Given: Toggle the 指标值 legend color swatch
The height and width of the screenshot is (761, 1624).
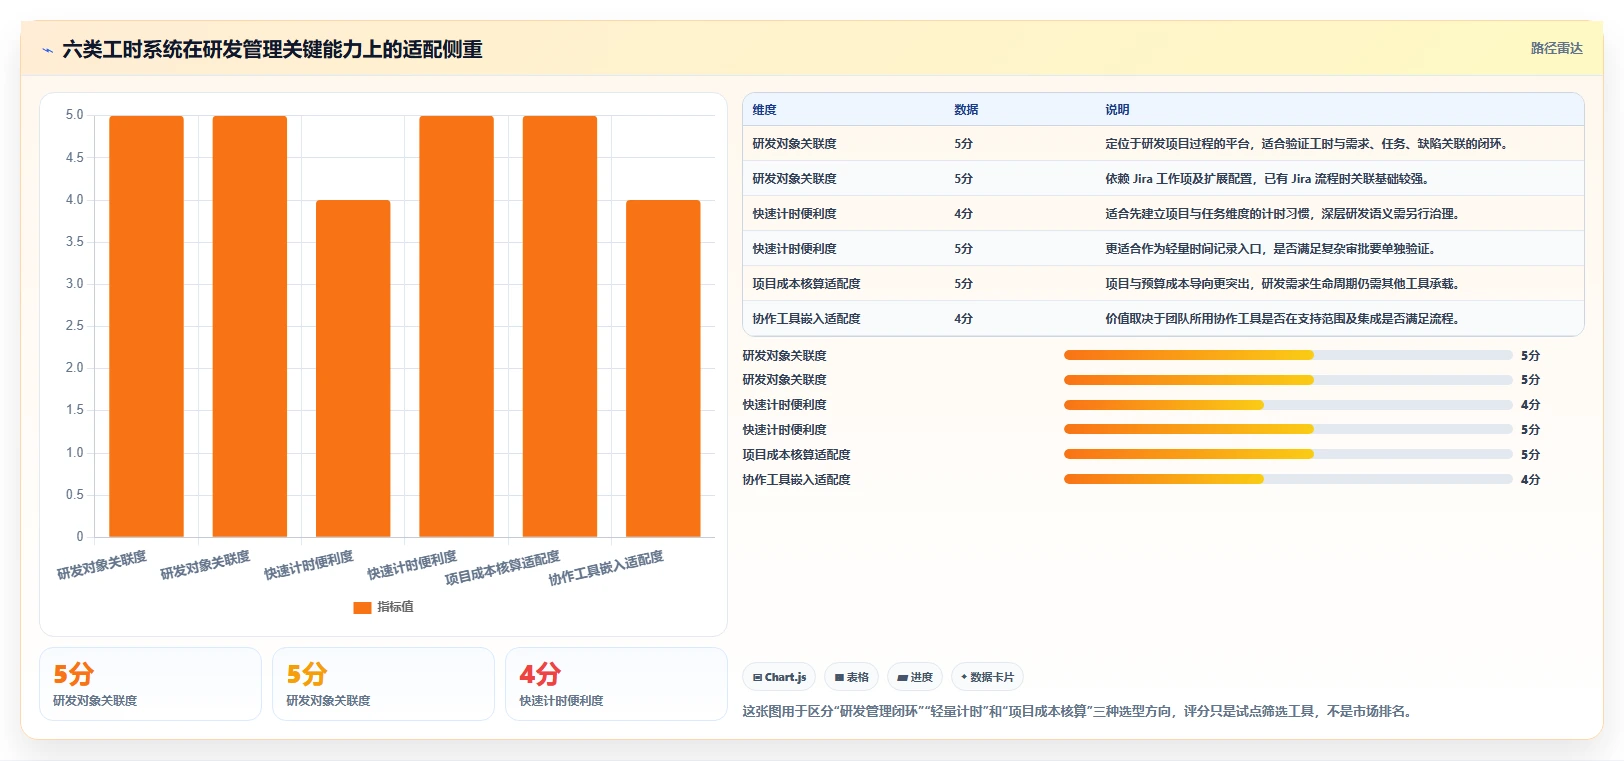Looking at the screenshot, I should click(362, 607).
